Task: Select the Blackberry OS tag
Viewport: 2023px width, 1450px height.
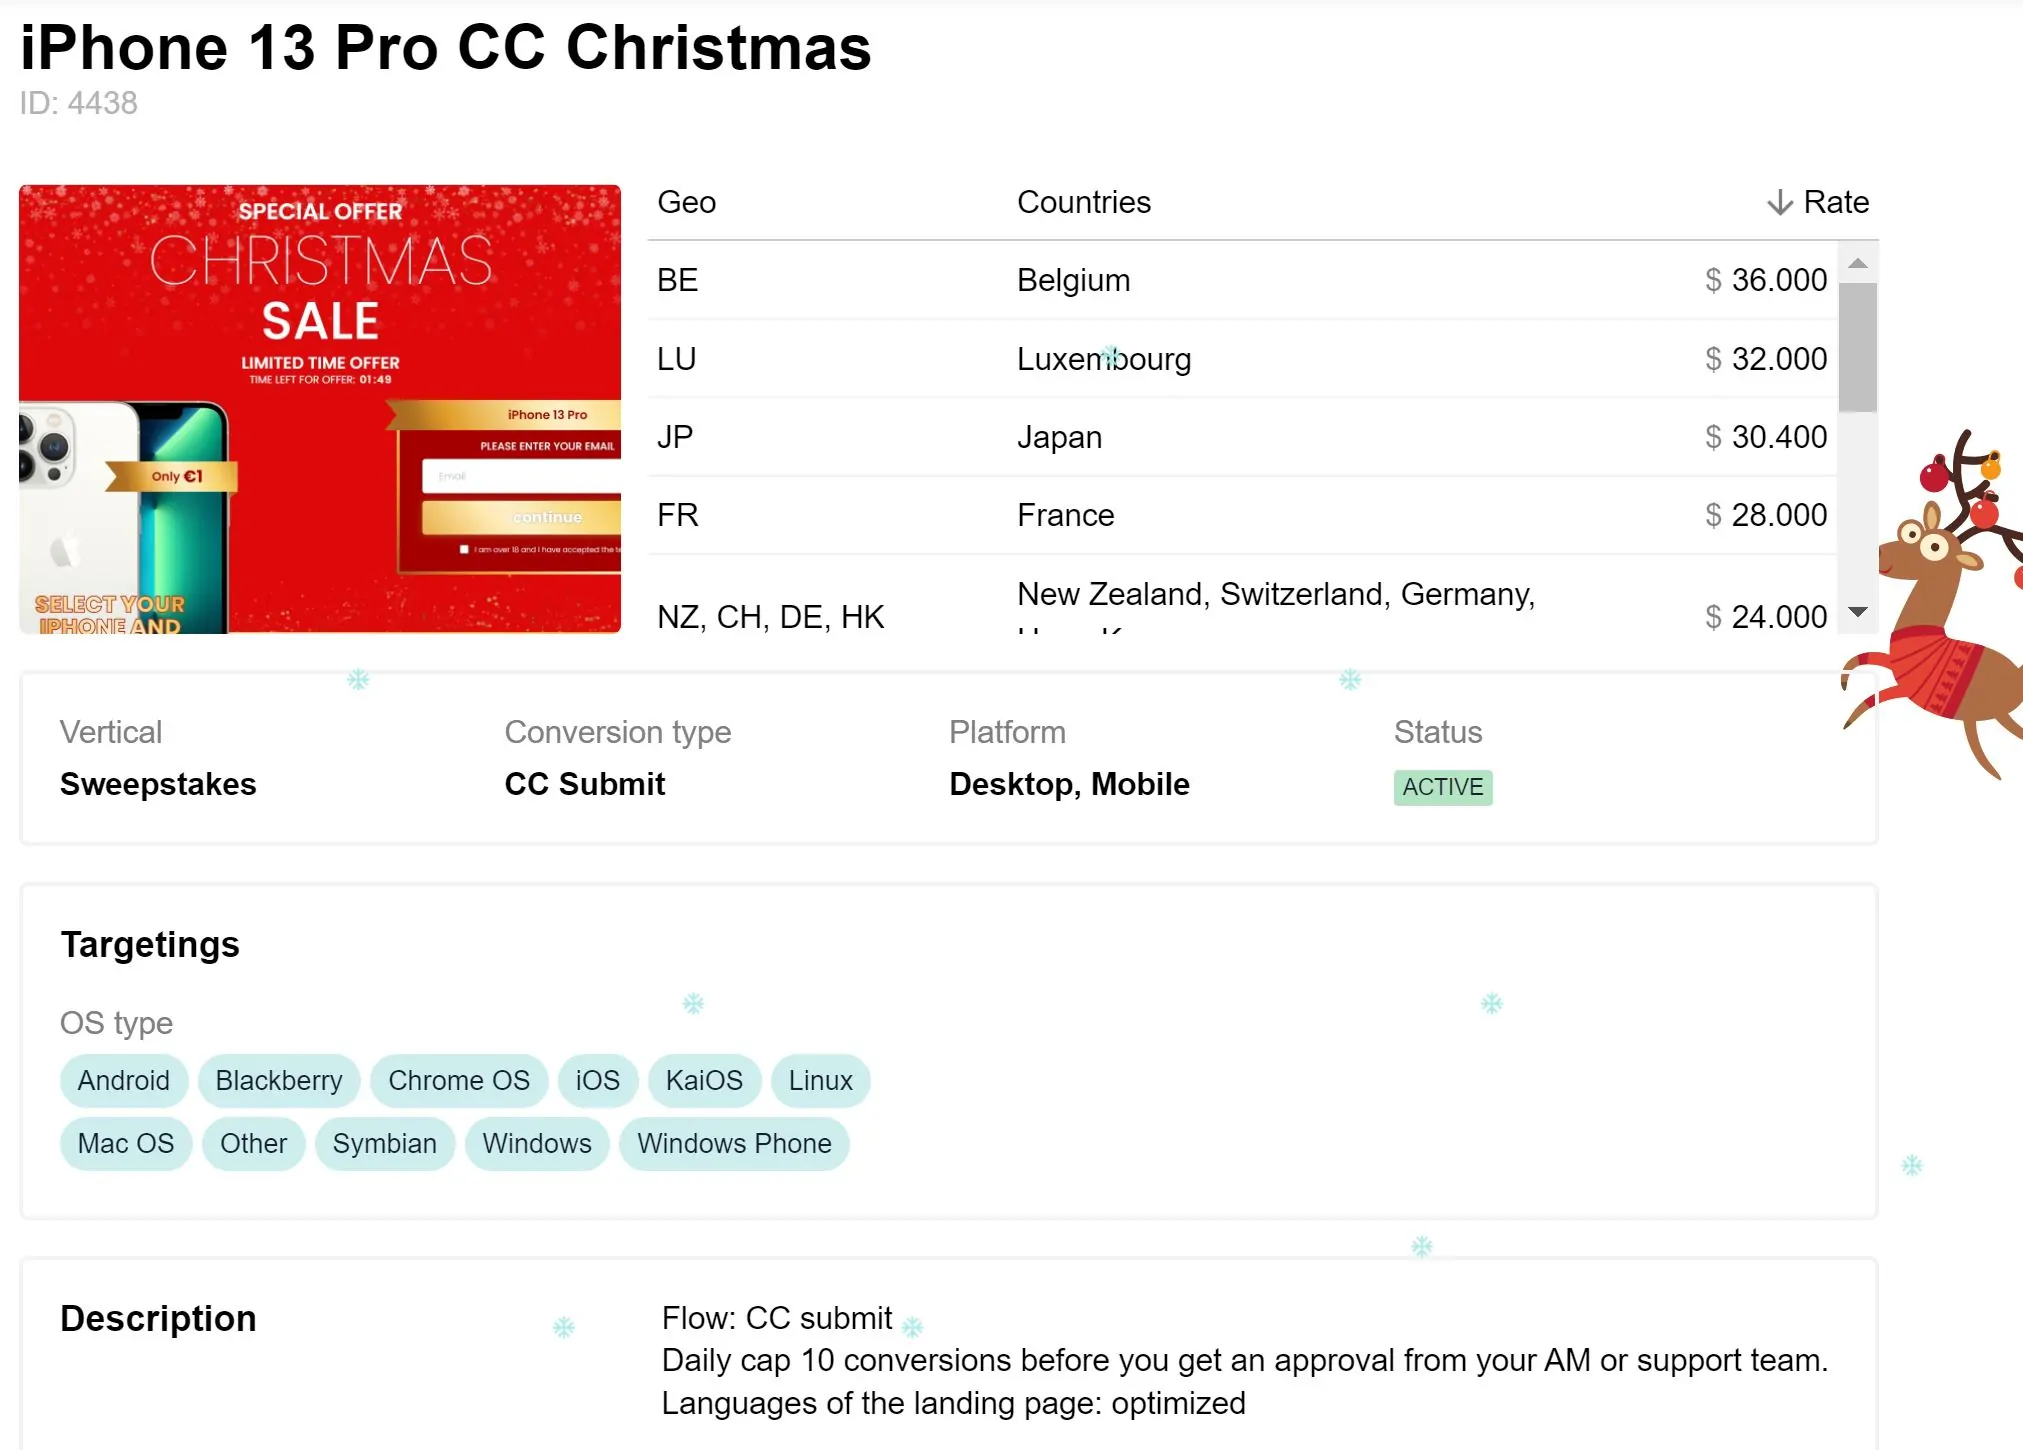Action: (x=279, y=1081)
